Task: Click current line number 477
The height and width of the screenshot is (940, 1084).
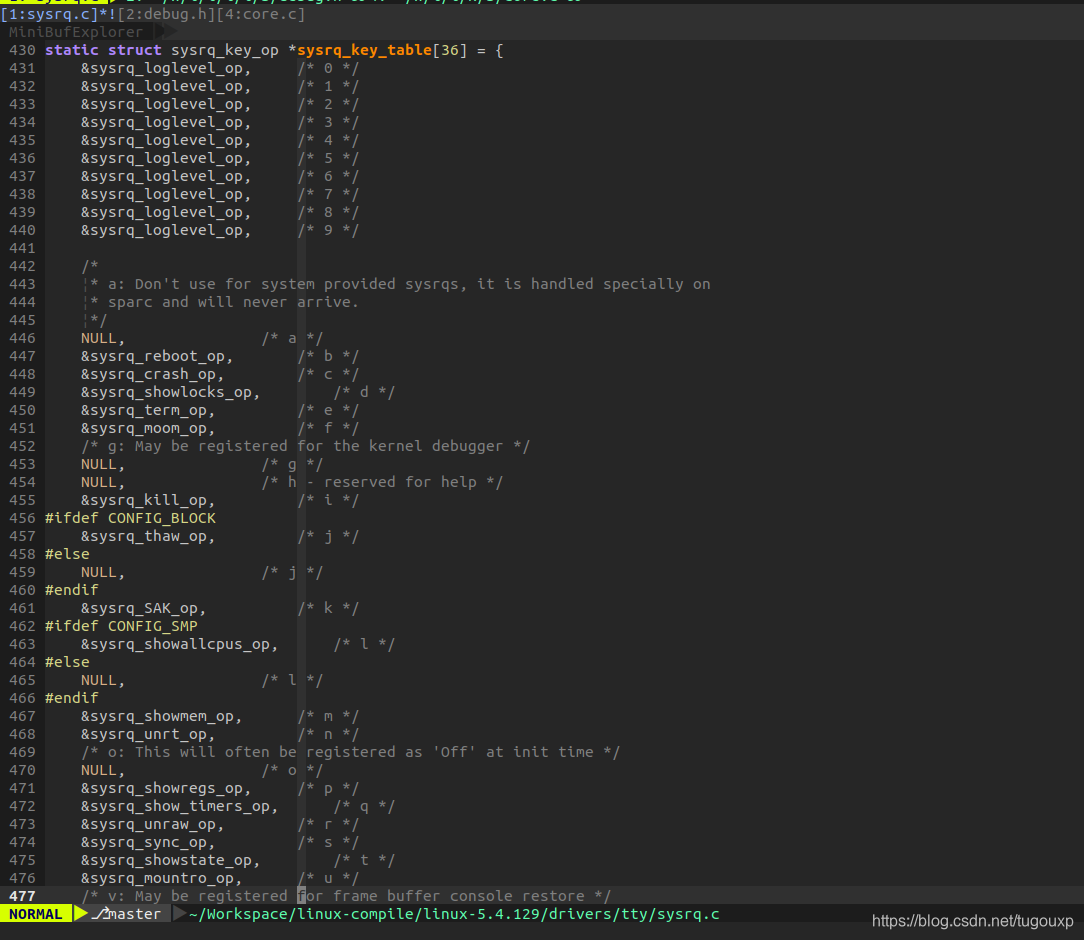Action: (22, 896)
